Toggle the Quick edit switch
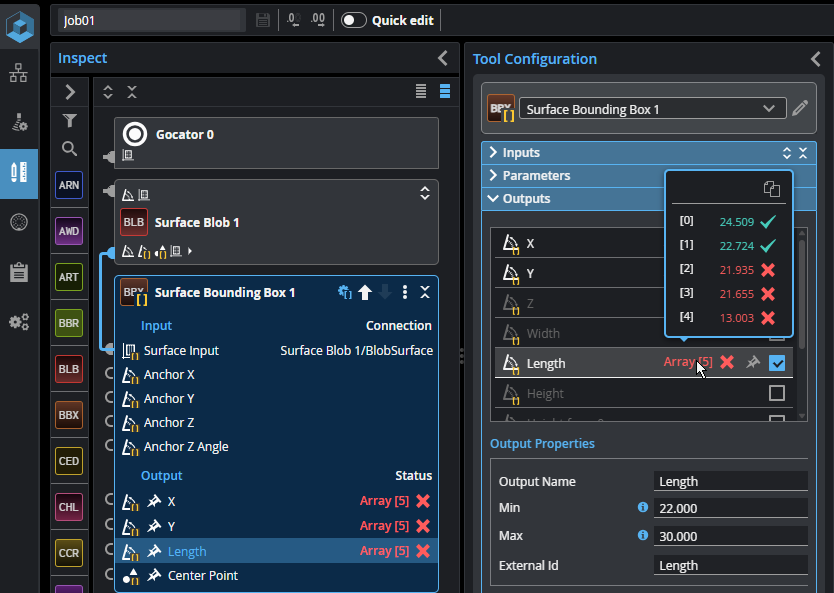Viewport: 834px width, 593px height. click(x=353, y=20)
